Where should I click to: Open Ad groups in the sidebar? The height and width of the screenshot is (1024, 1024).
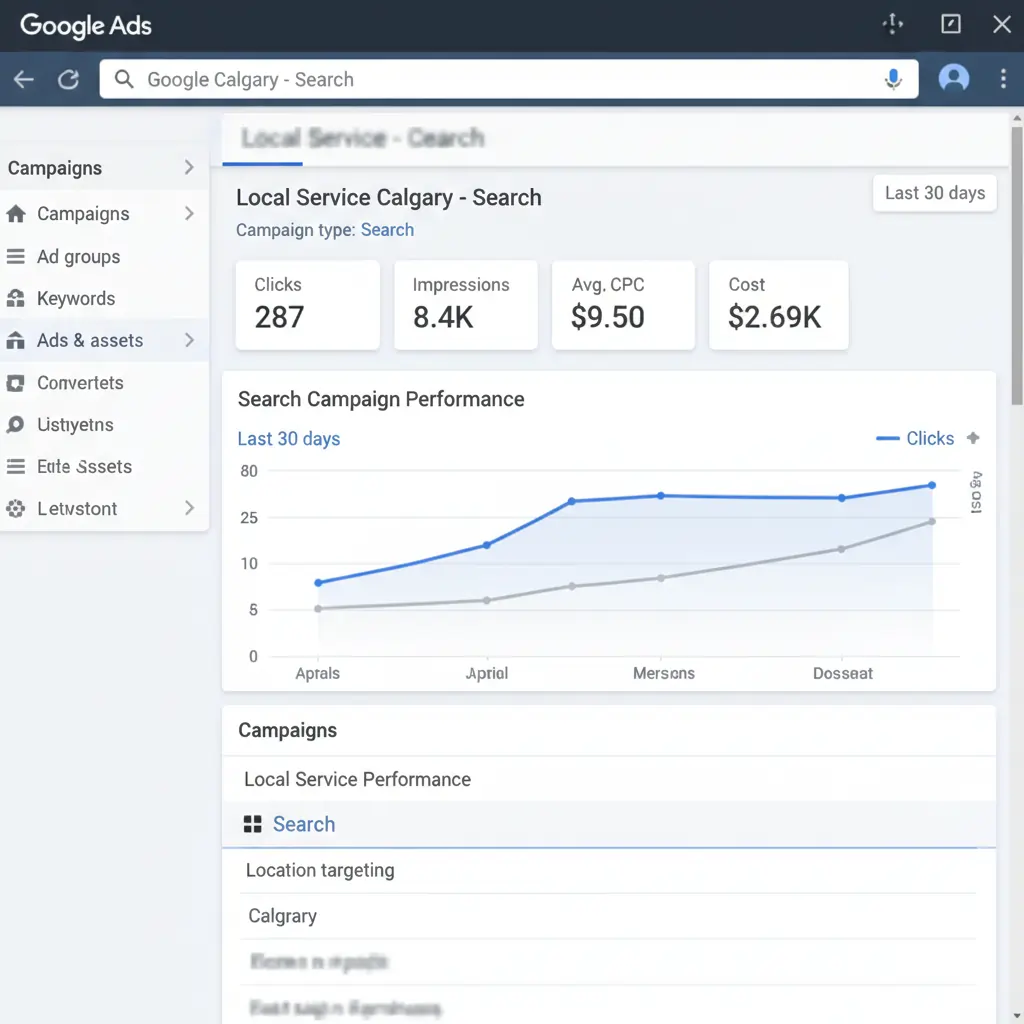click(x=78, y=257)
